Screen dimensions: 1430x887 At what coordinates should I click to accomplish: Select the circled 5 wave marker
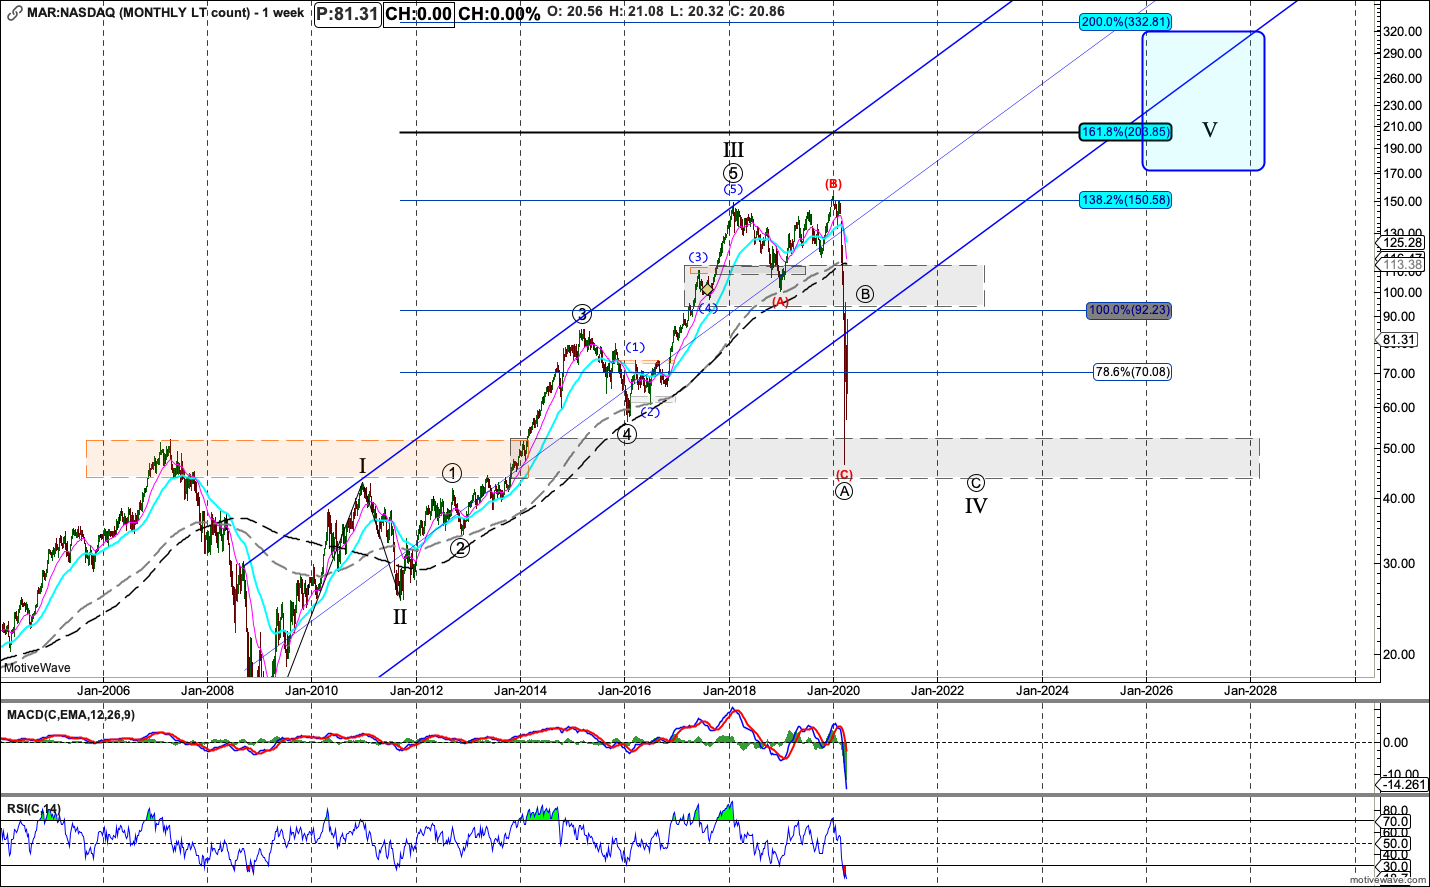pyautogui.click(x=733, y=173)
